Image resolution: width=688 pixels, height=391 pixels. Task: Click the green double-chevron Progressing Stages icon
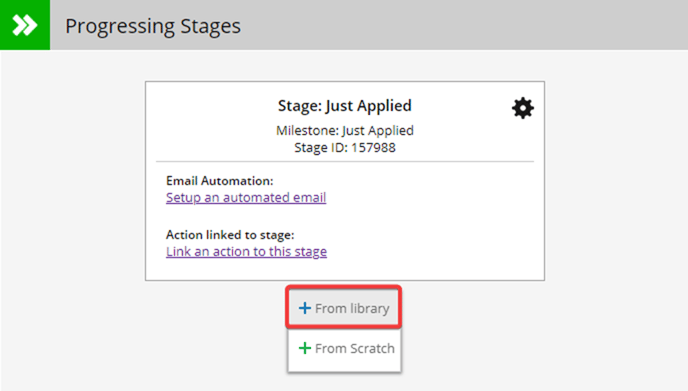click(25, 25)
